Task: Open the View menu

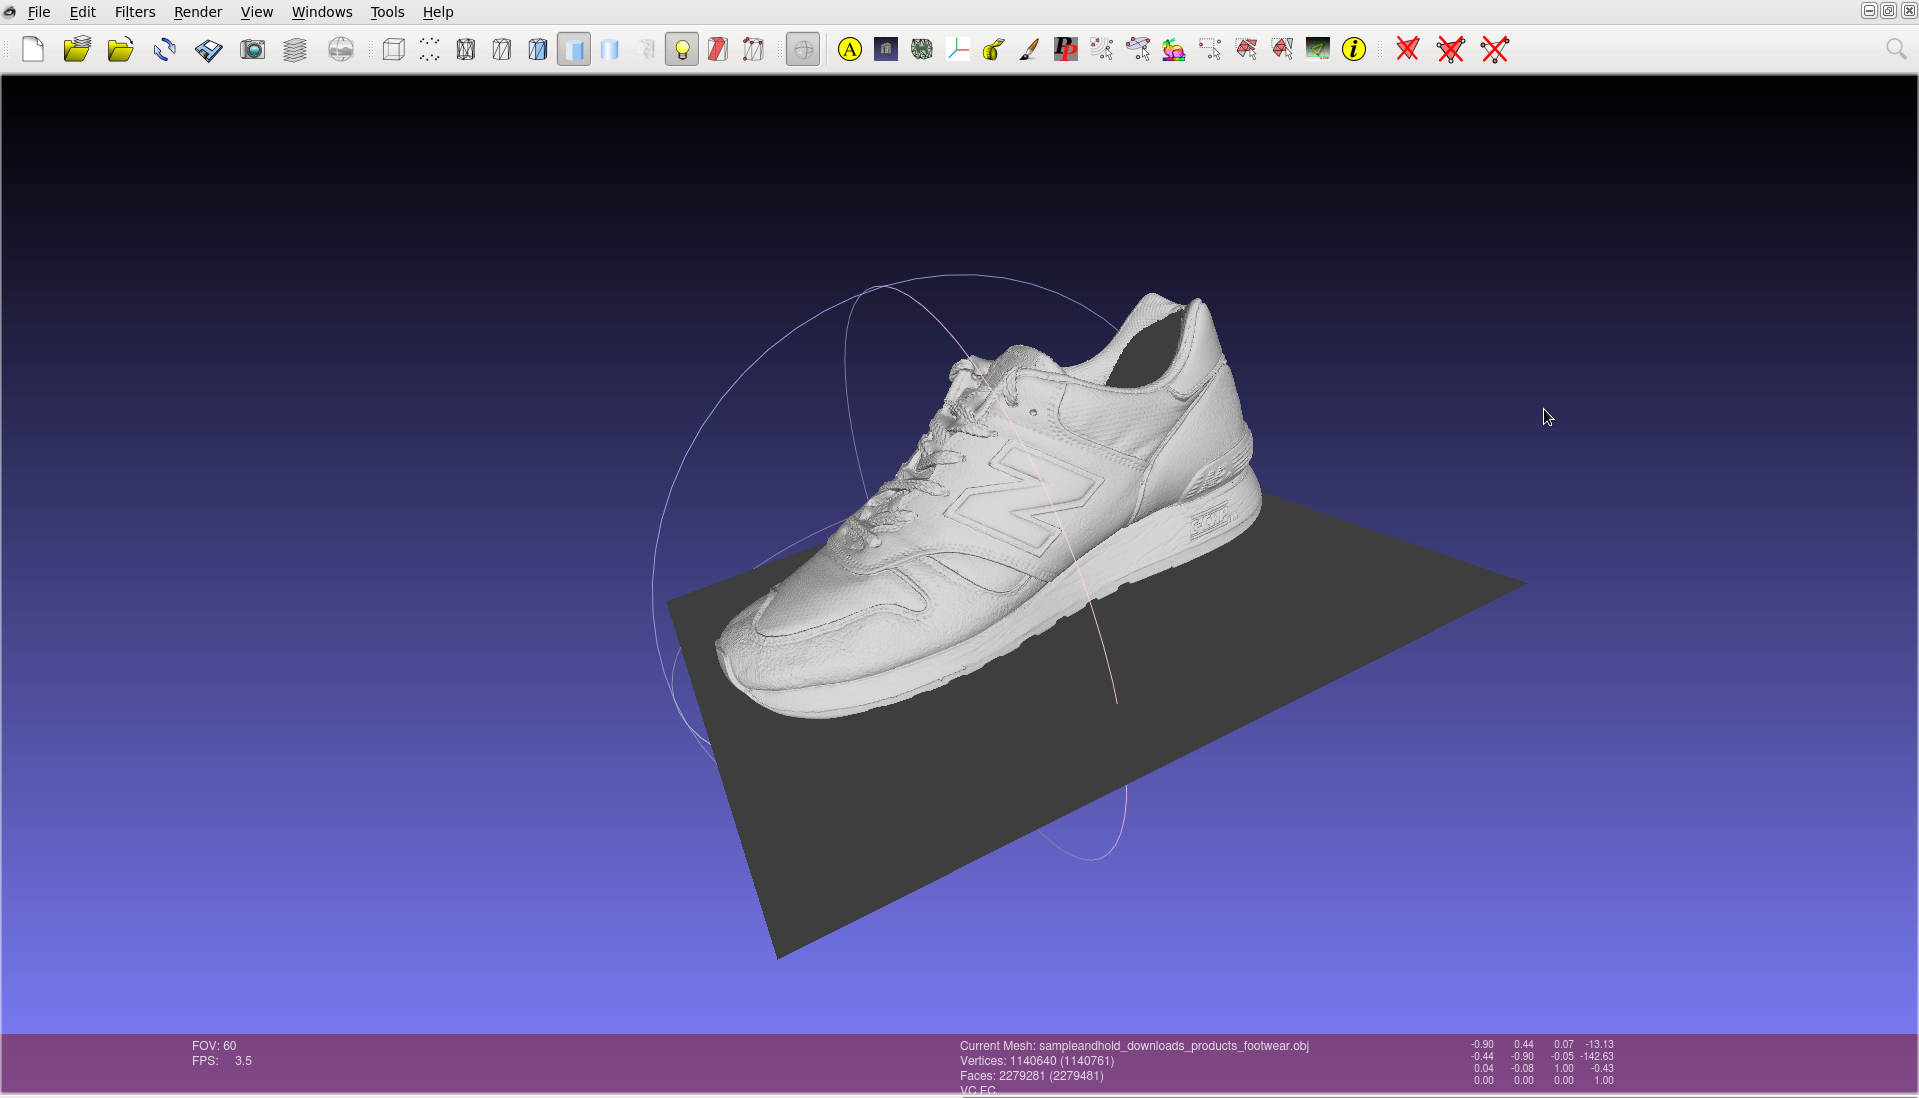Action: click(257, 12)
